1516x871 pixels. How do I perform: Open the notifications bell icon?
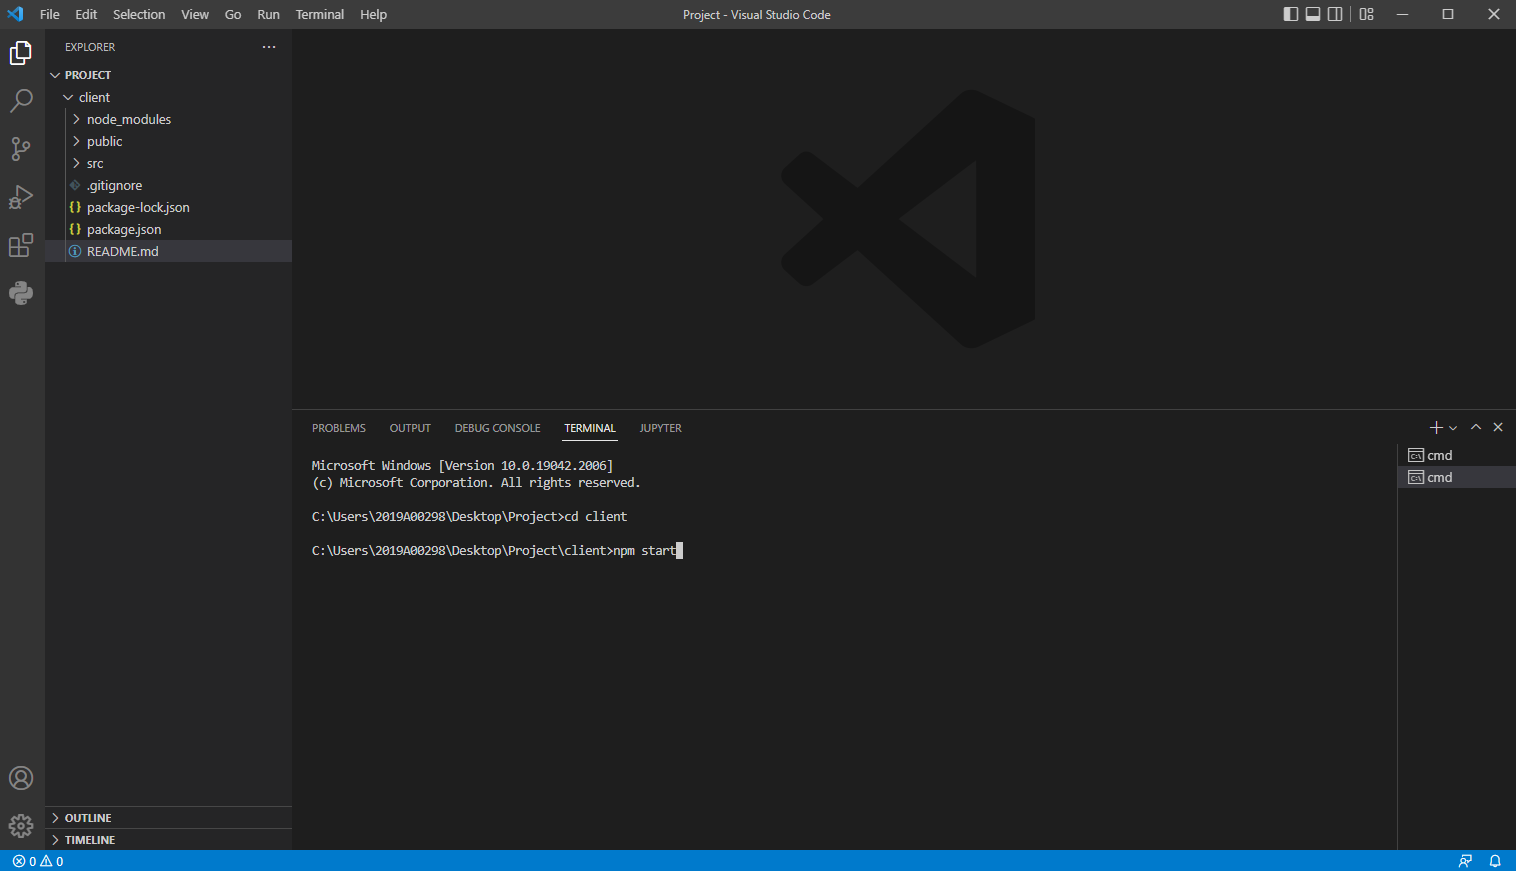[x=1495, y=861]
